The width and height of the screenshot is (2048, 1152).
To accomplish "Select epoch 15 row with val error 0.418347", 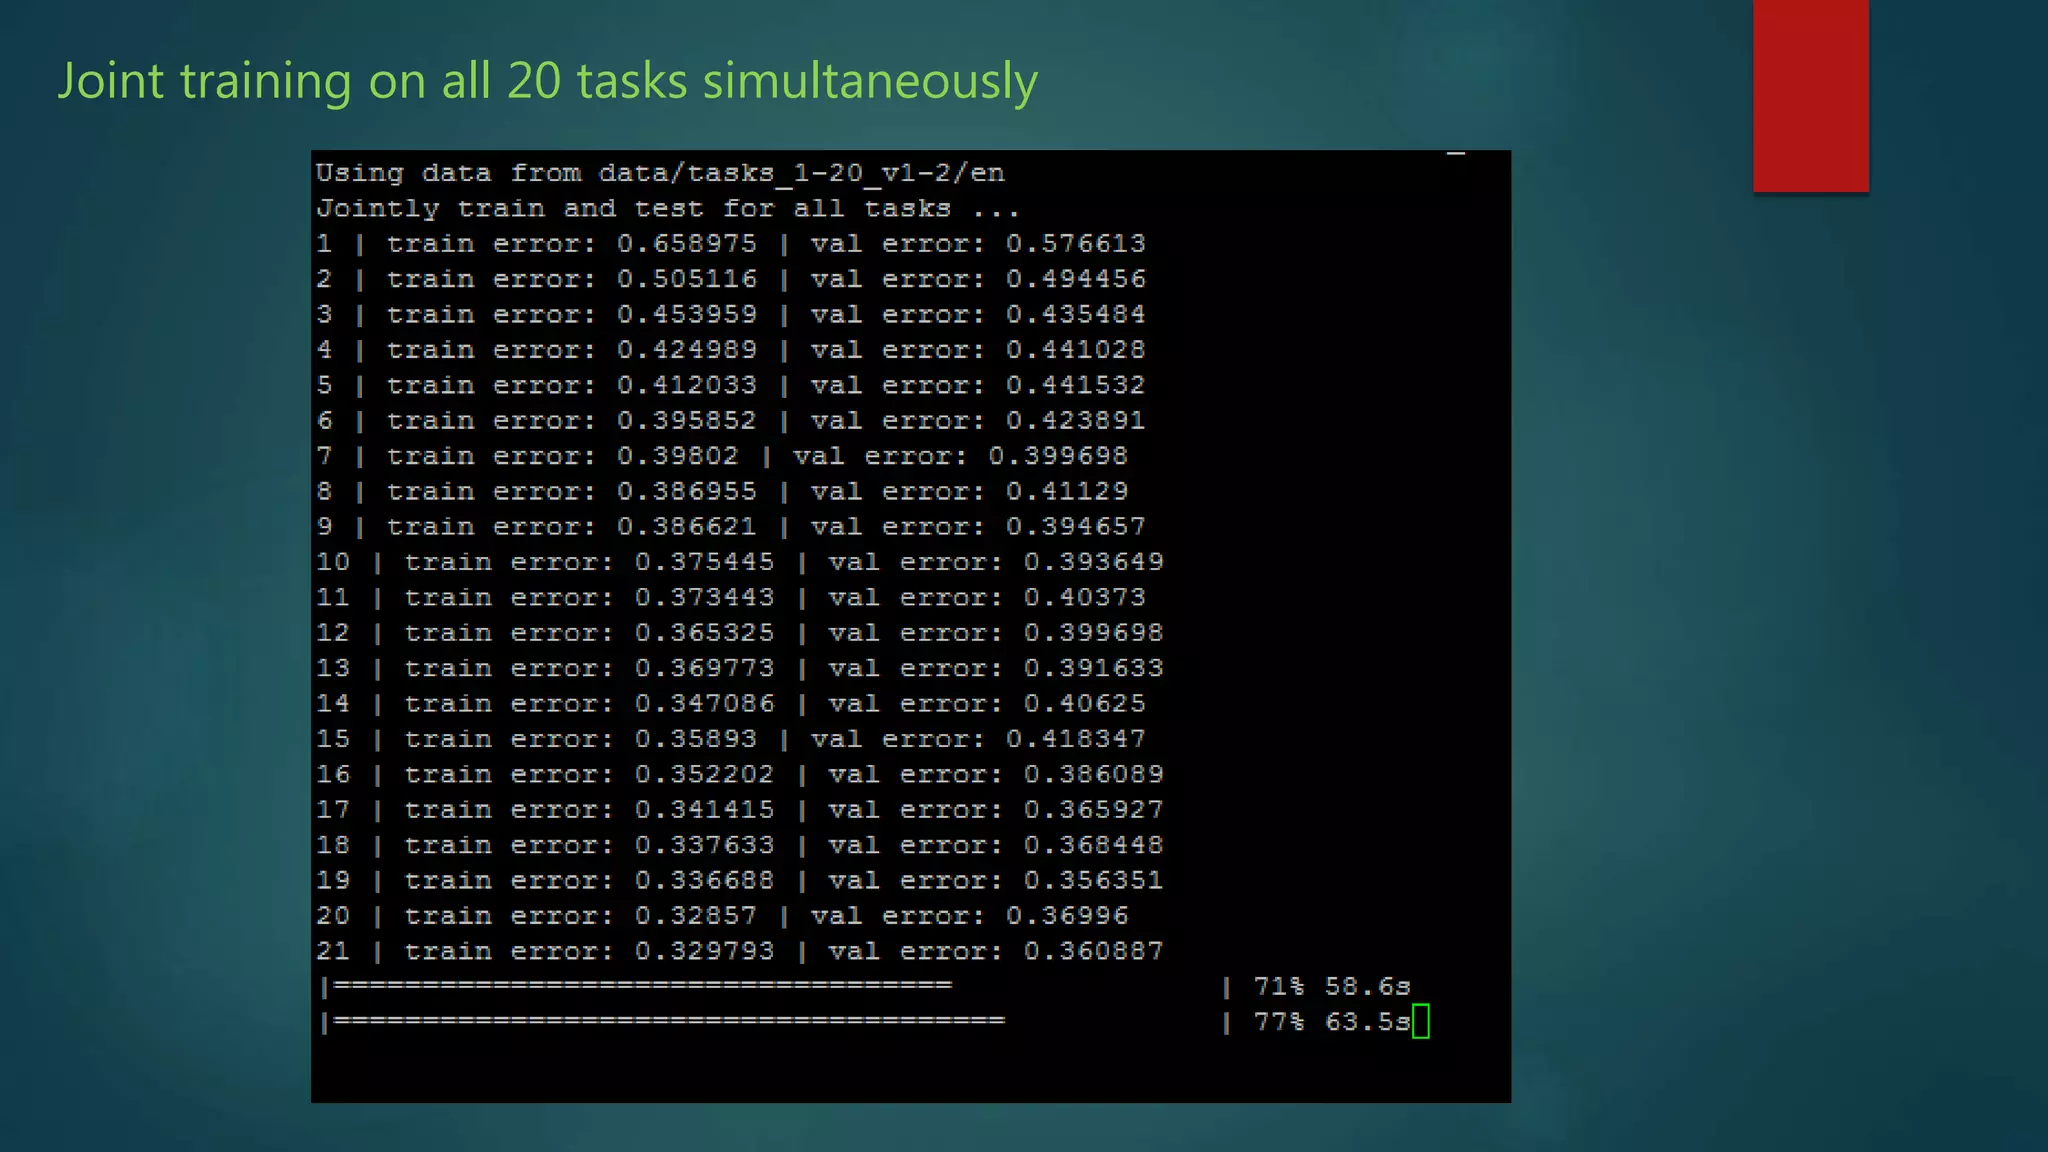I will pyautogui.click(x=731, y=739).
